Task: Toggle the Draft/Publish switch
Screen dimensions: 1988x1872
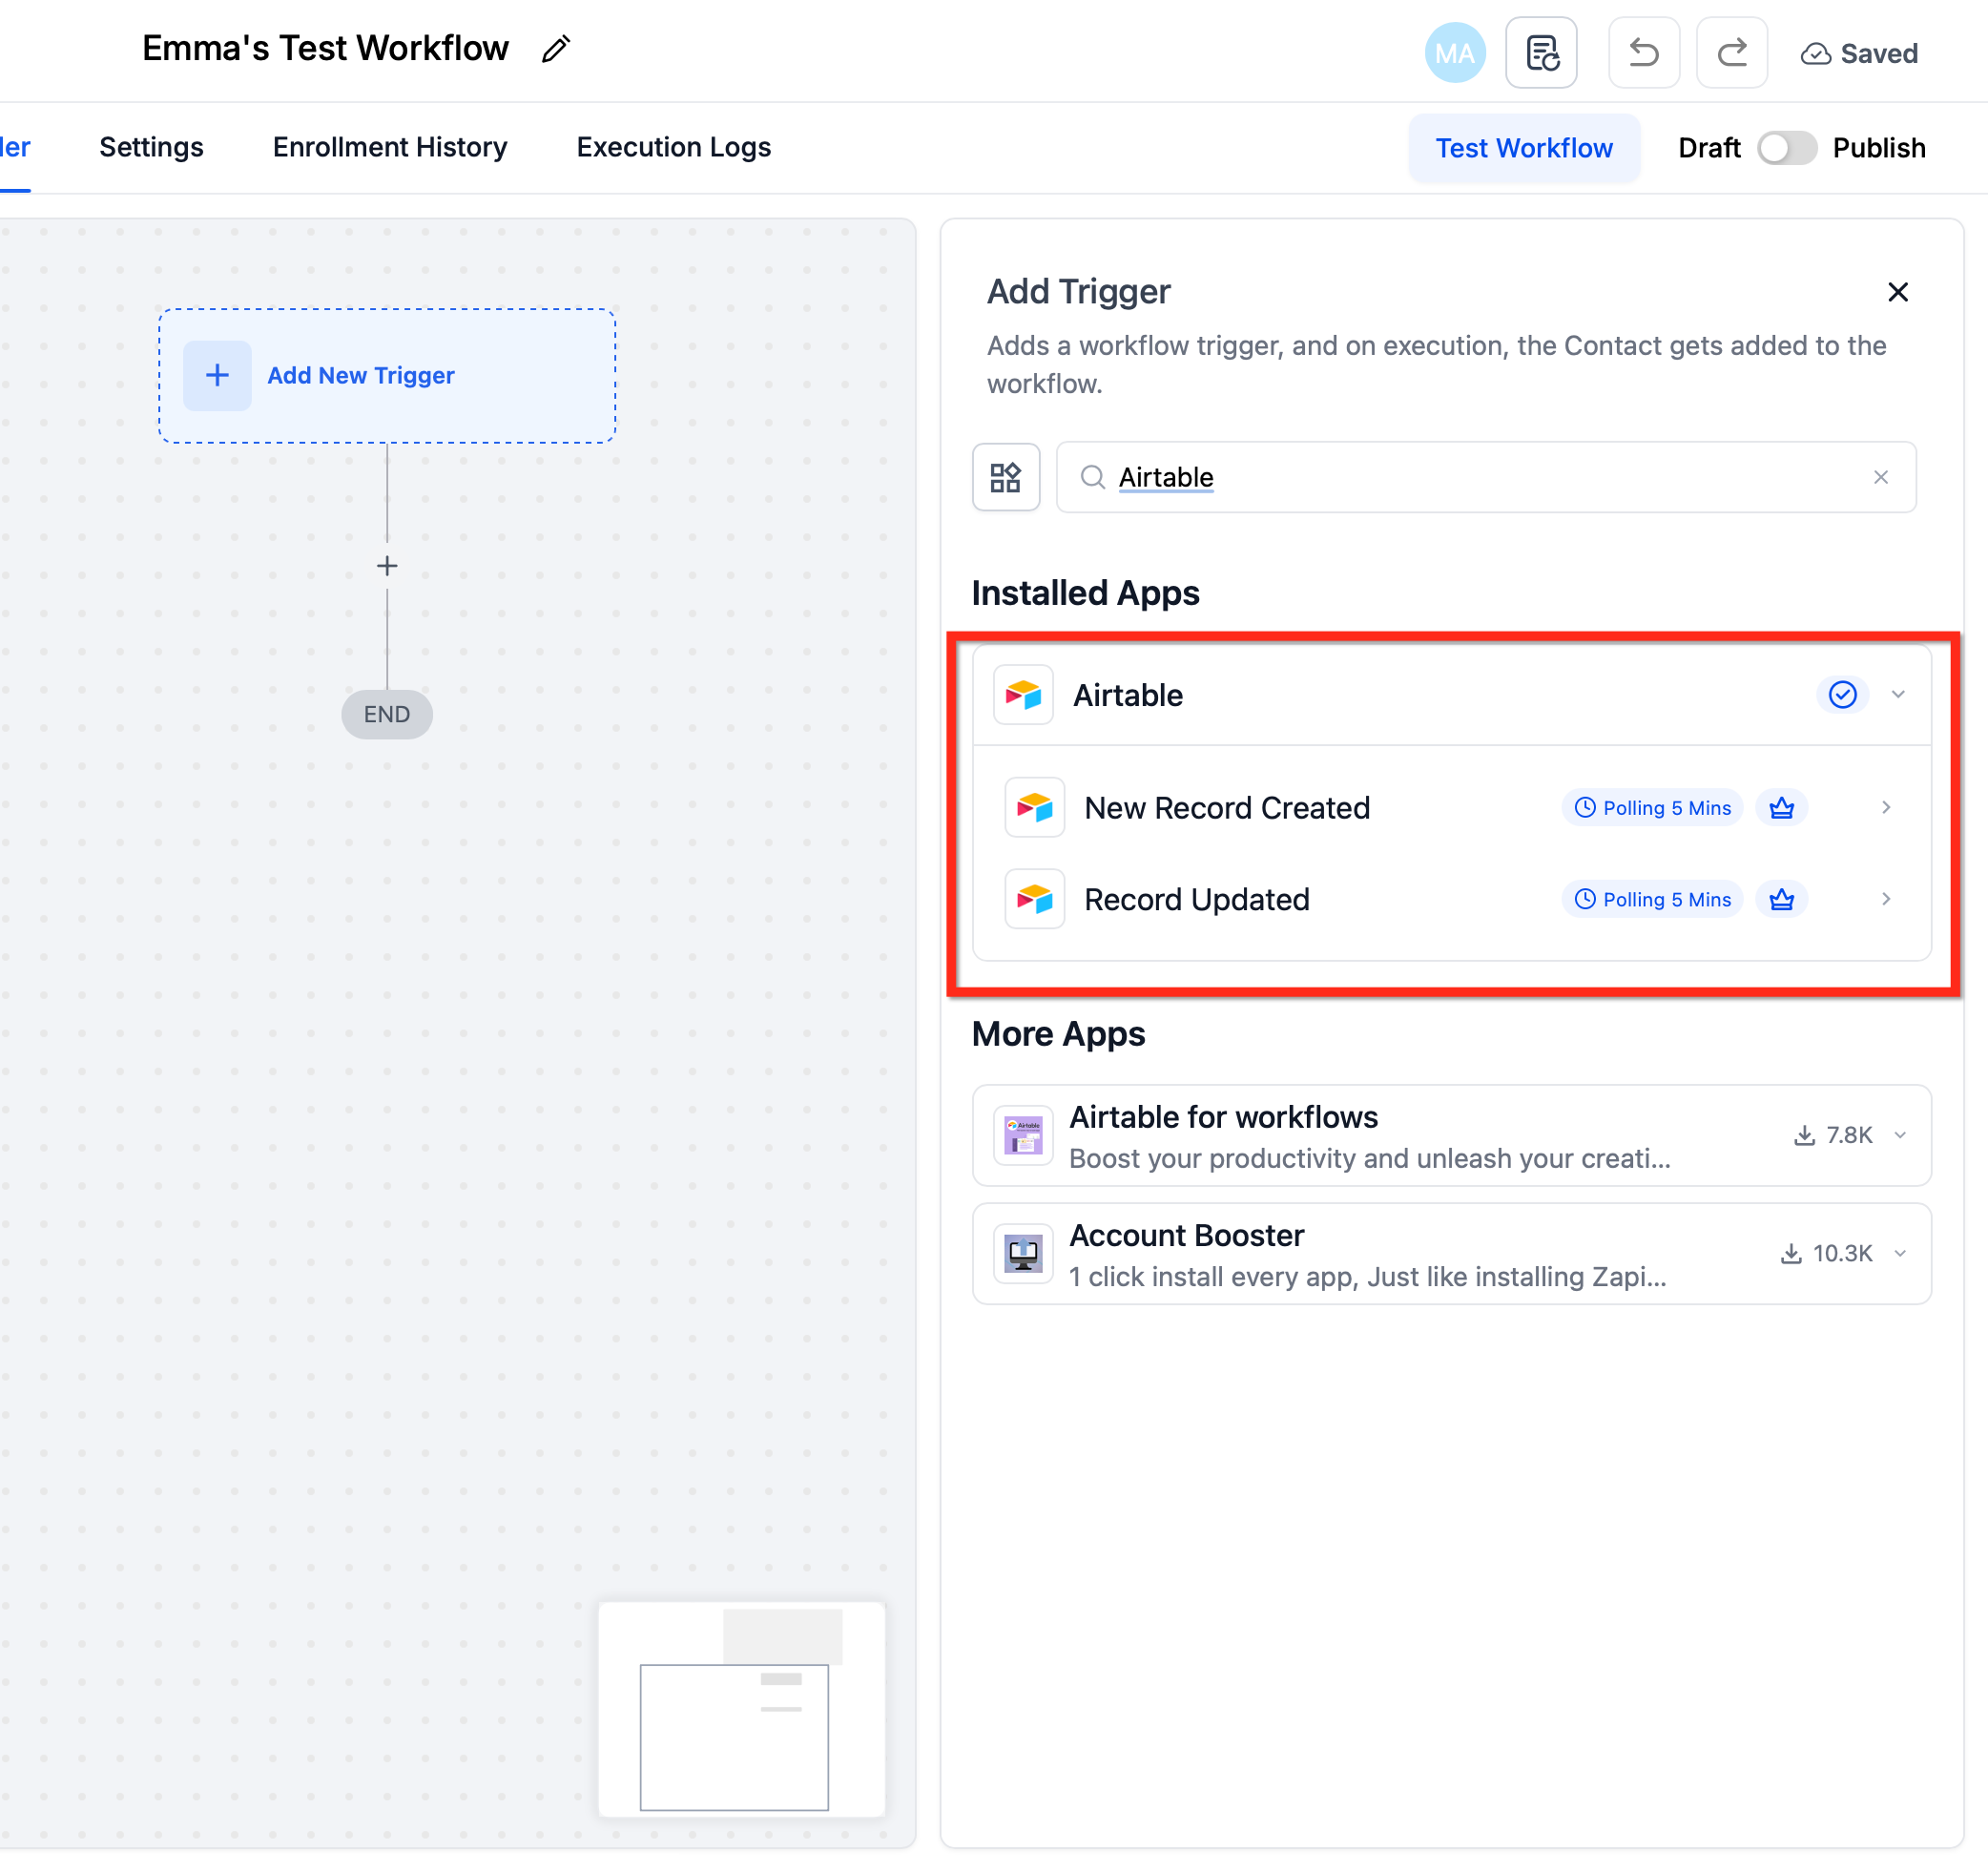Action: click(1786, 148)
